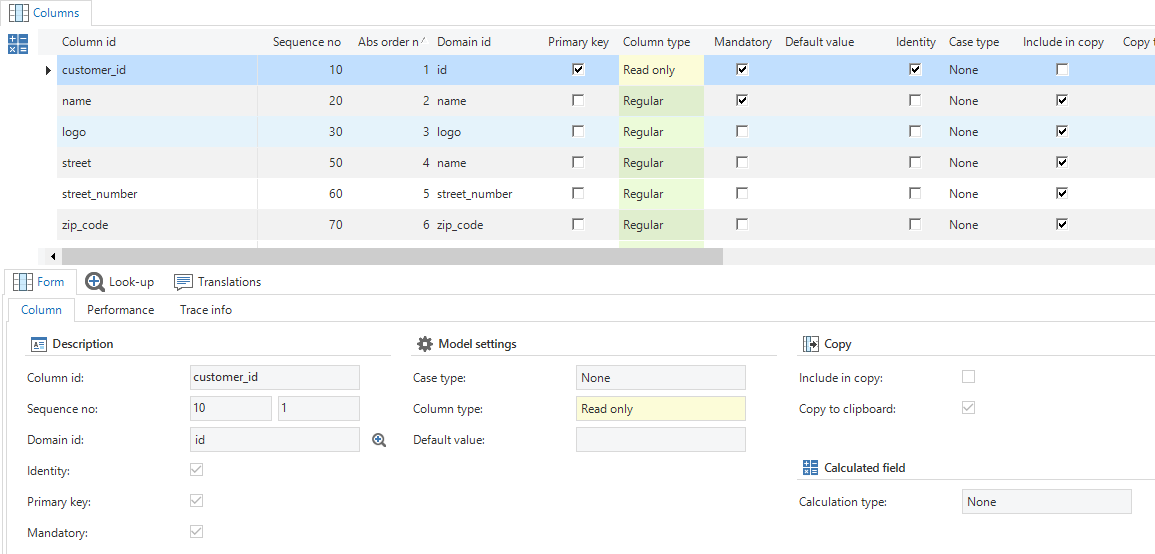1155x554 pixels.
Task: Sort by Sequence no column header
Action: click(x=307, y=42)
